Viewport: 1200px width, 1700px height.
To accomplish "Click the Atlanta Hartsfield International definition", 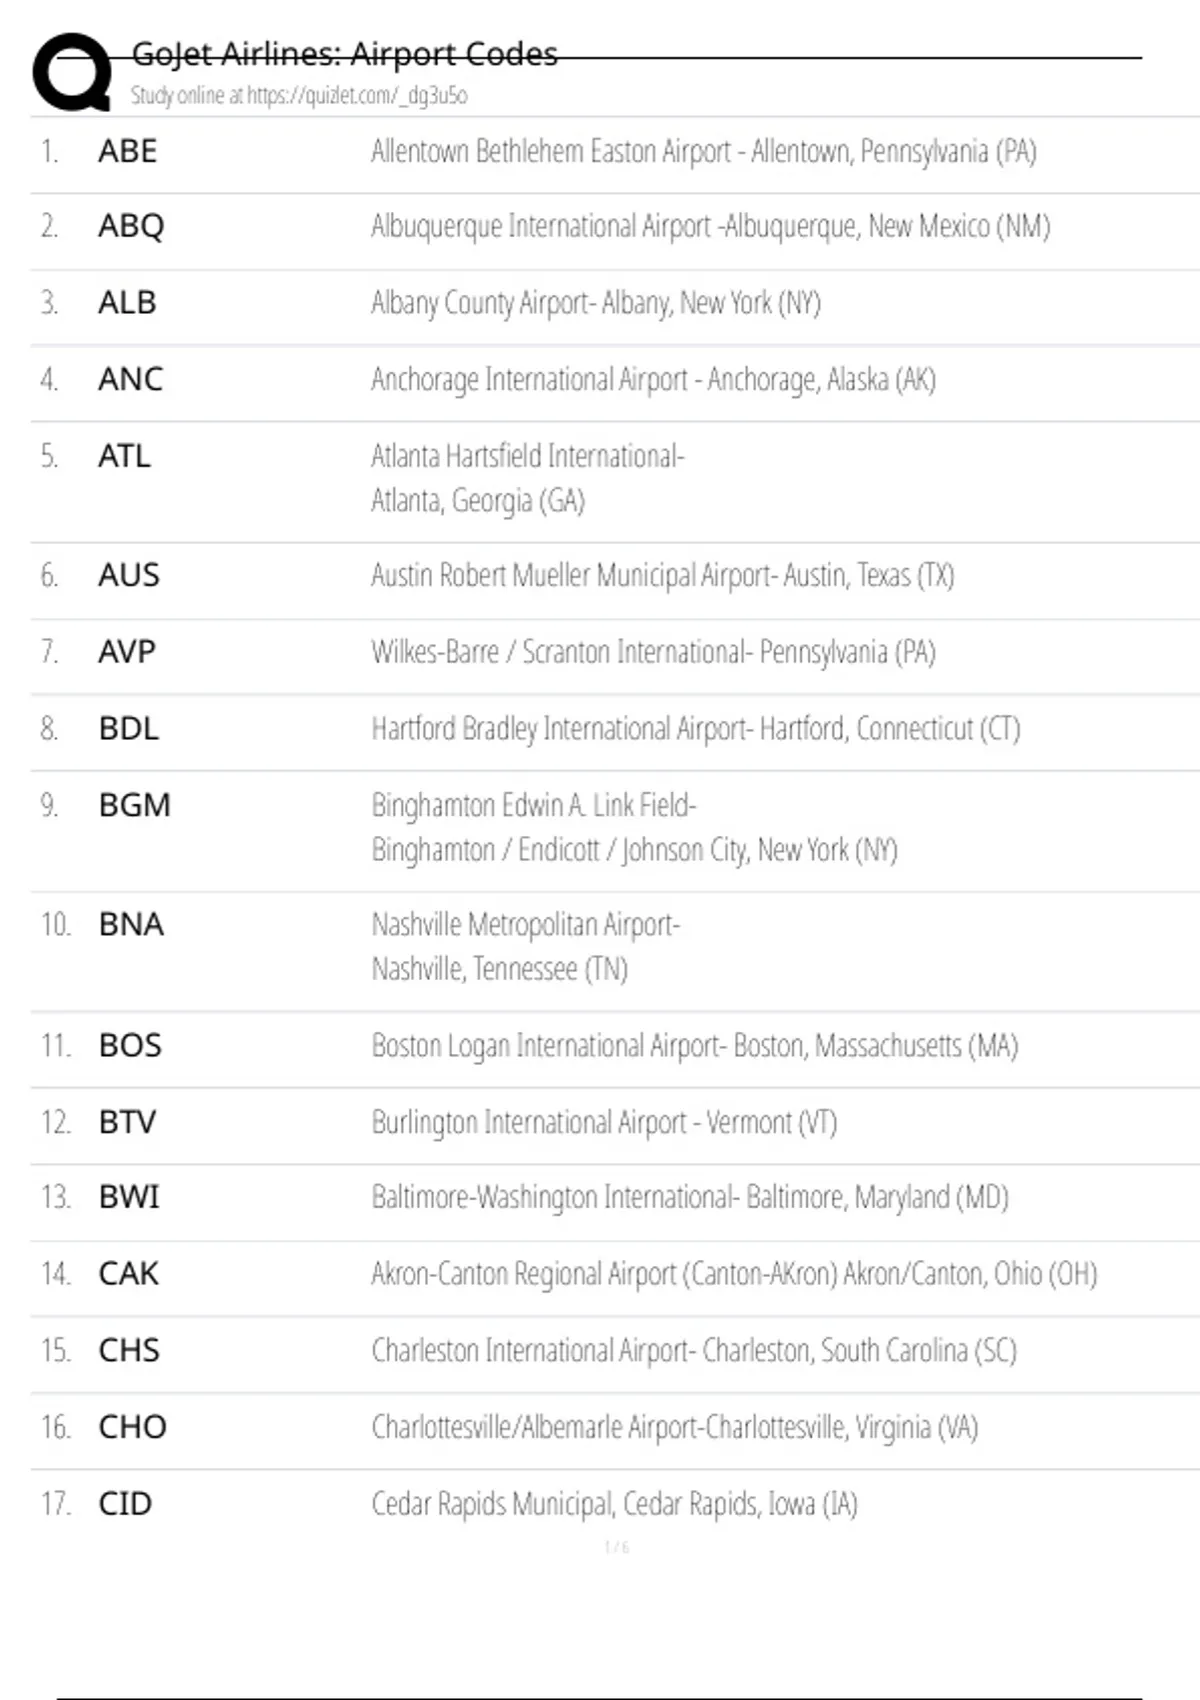I will [x=528, y=478].
